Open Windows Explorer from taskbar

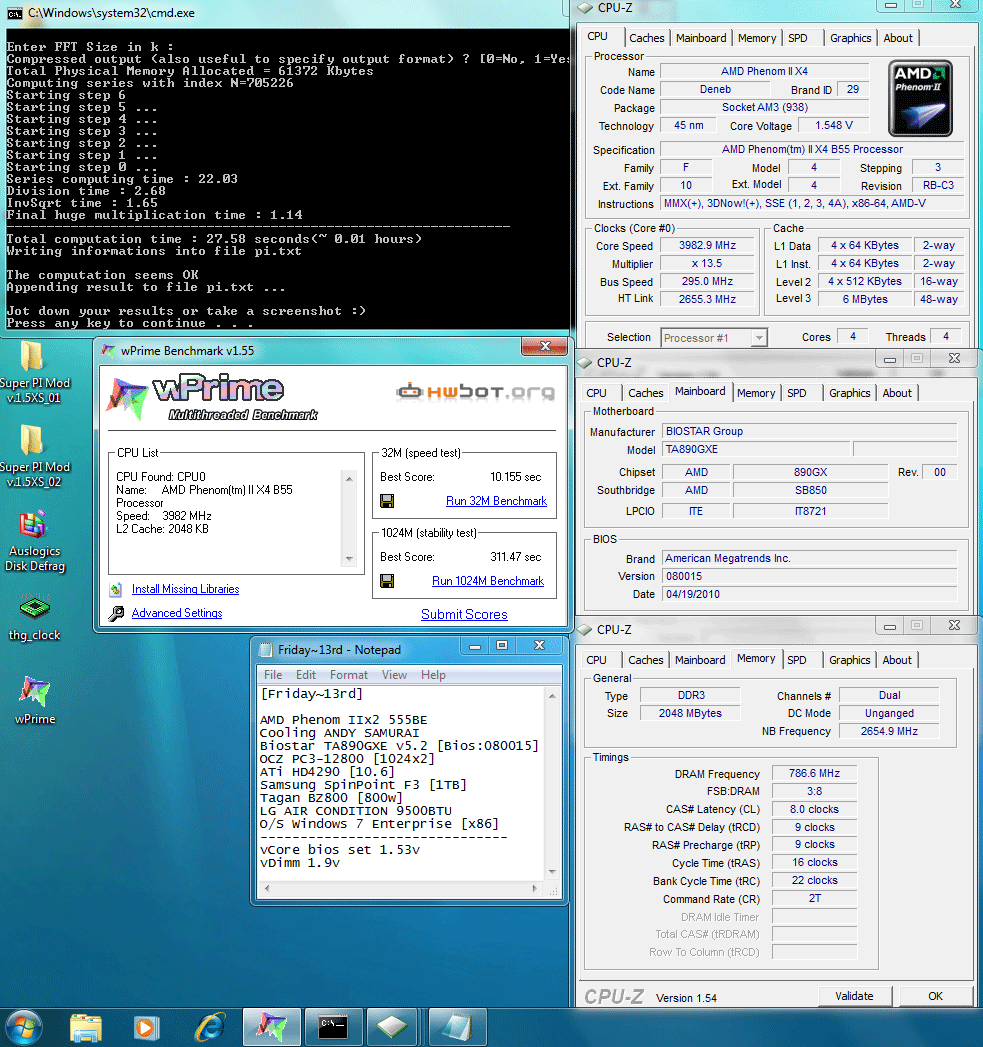pos(85,1028)
